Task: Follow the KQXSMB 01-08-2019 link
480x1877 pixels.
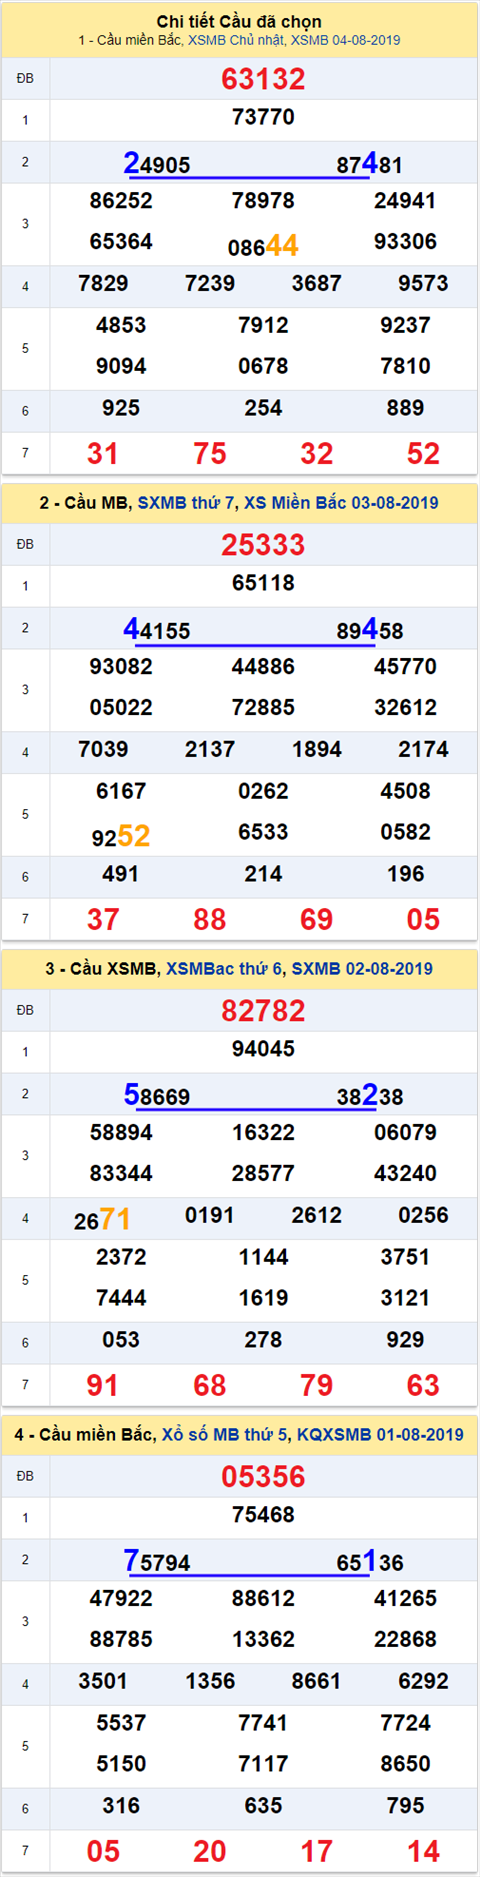Action: [380, 1434]
